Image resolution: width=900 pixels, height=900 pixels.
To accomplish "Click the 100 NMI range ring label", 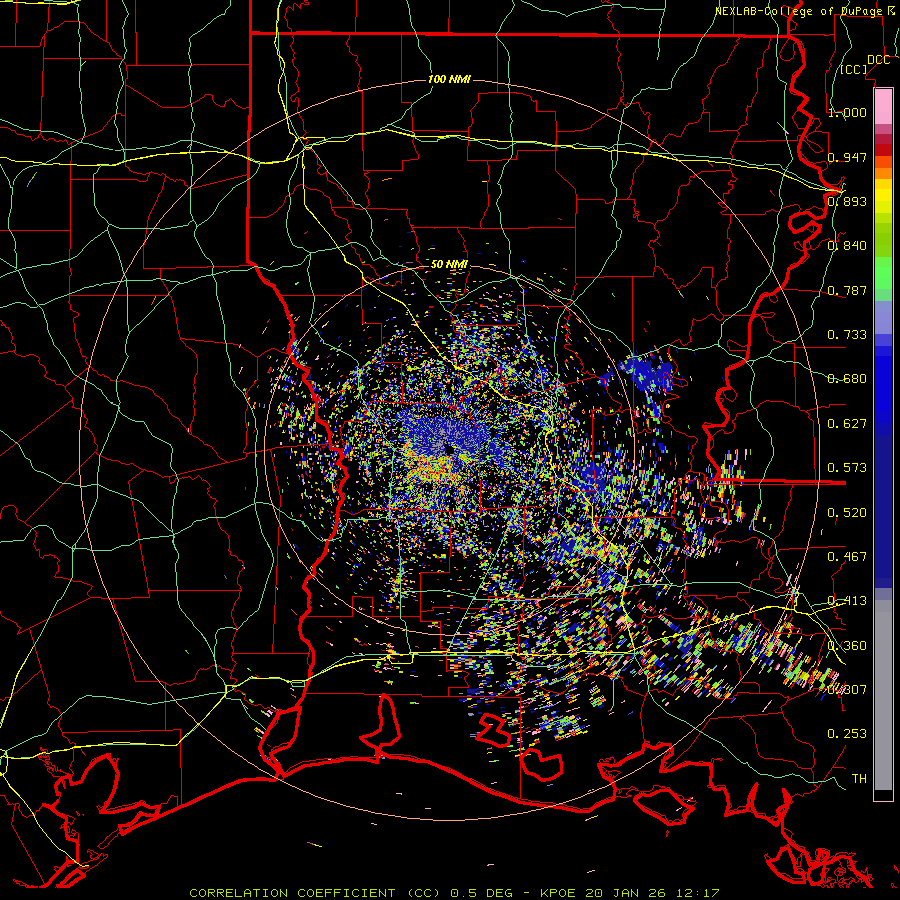I will tap(449, 79).
